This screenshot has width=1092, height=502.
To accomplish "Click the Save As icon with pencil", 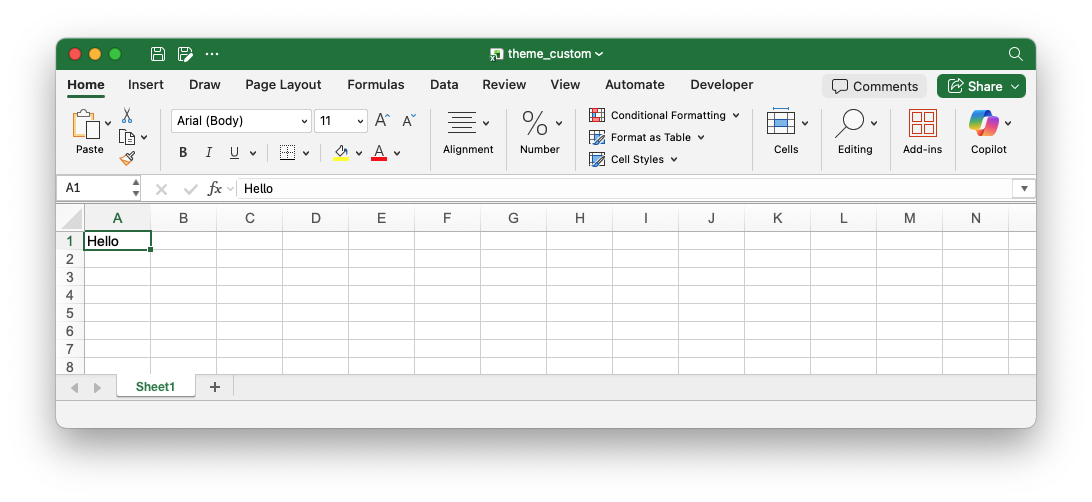I will (185, 54).
